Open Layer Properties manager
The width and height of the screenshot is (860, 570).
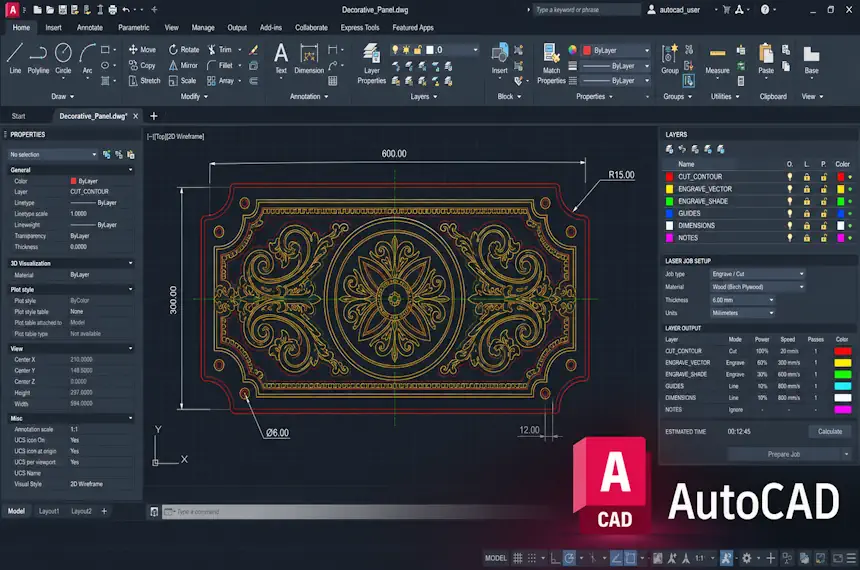click(371, 64)
